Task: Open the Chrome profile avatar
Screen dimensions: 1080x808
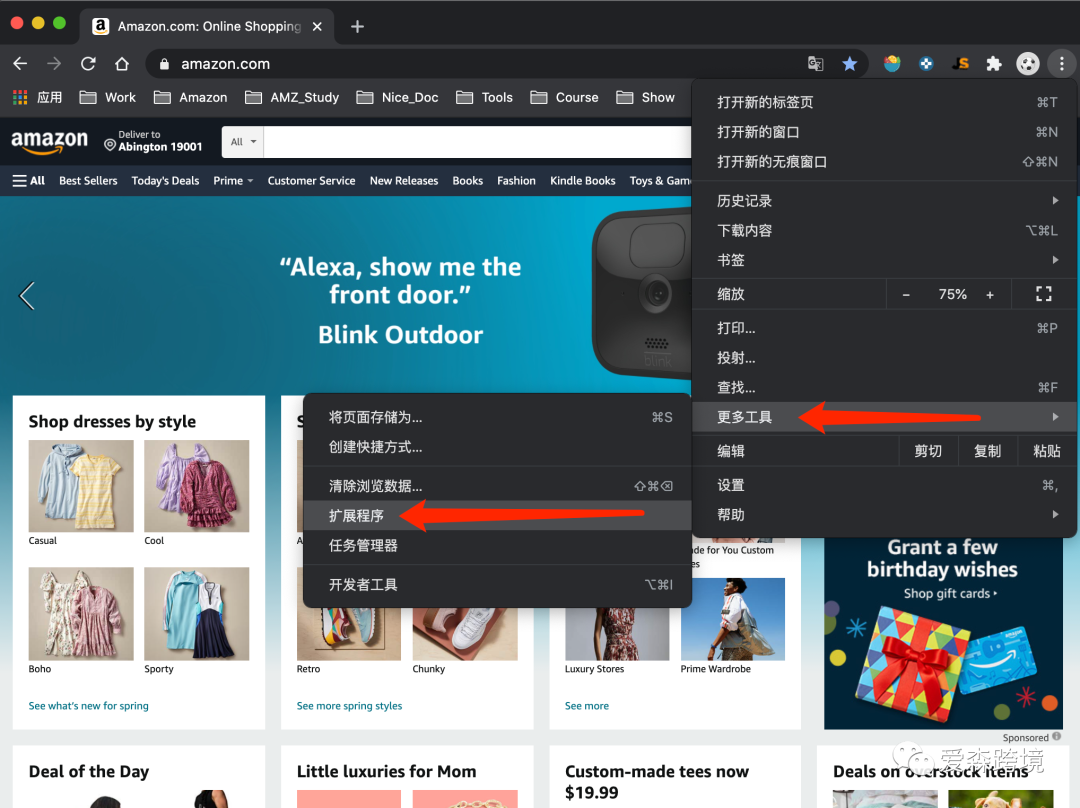Action: tap(1027, 63)
